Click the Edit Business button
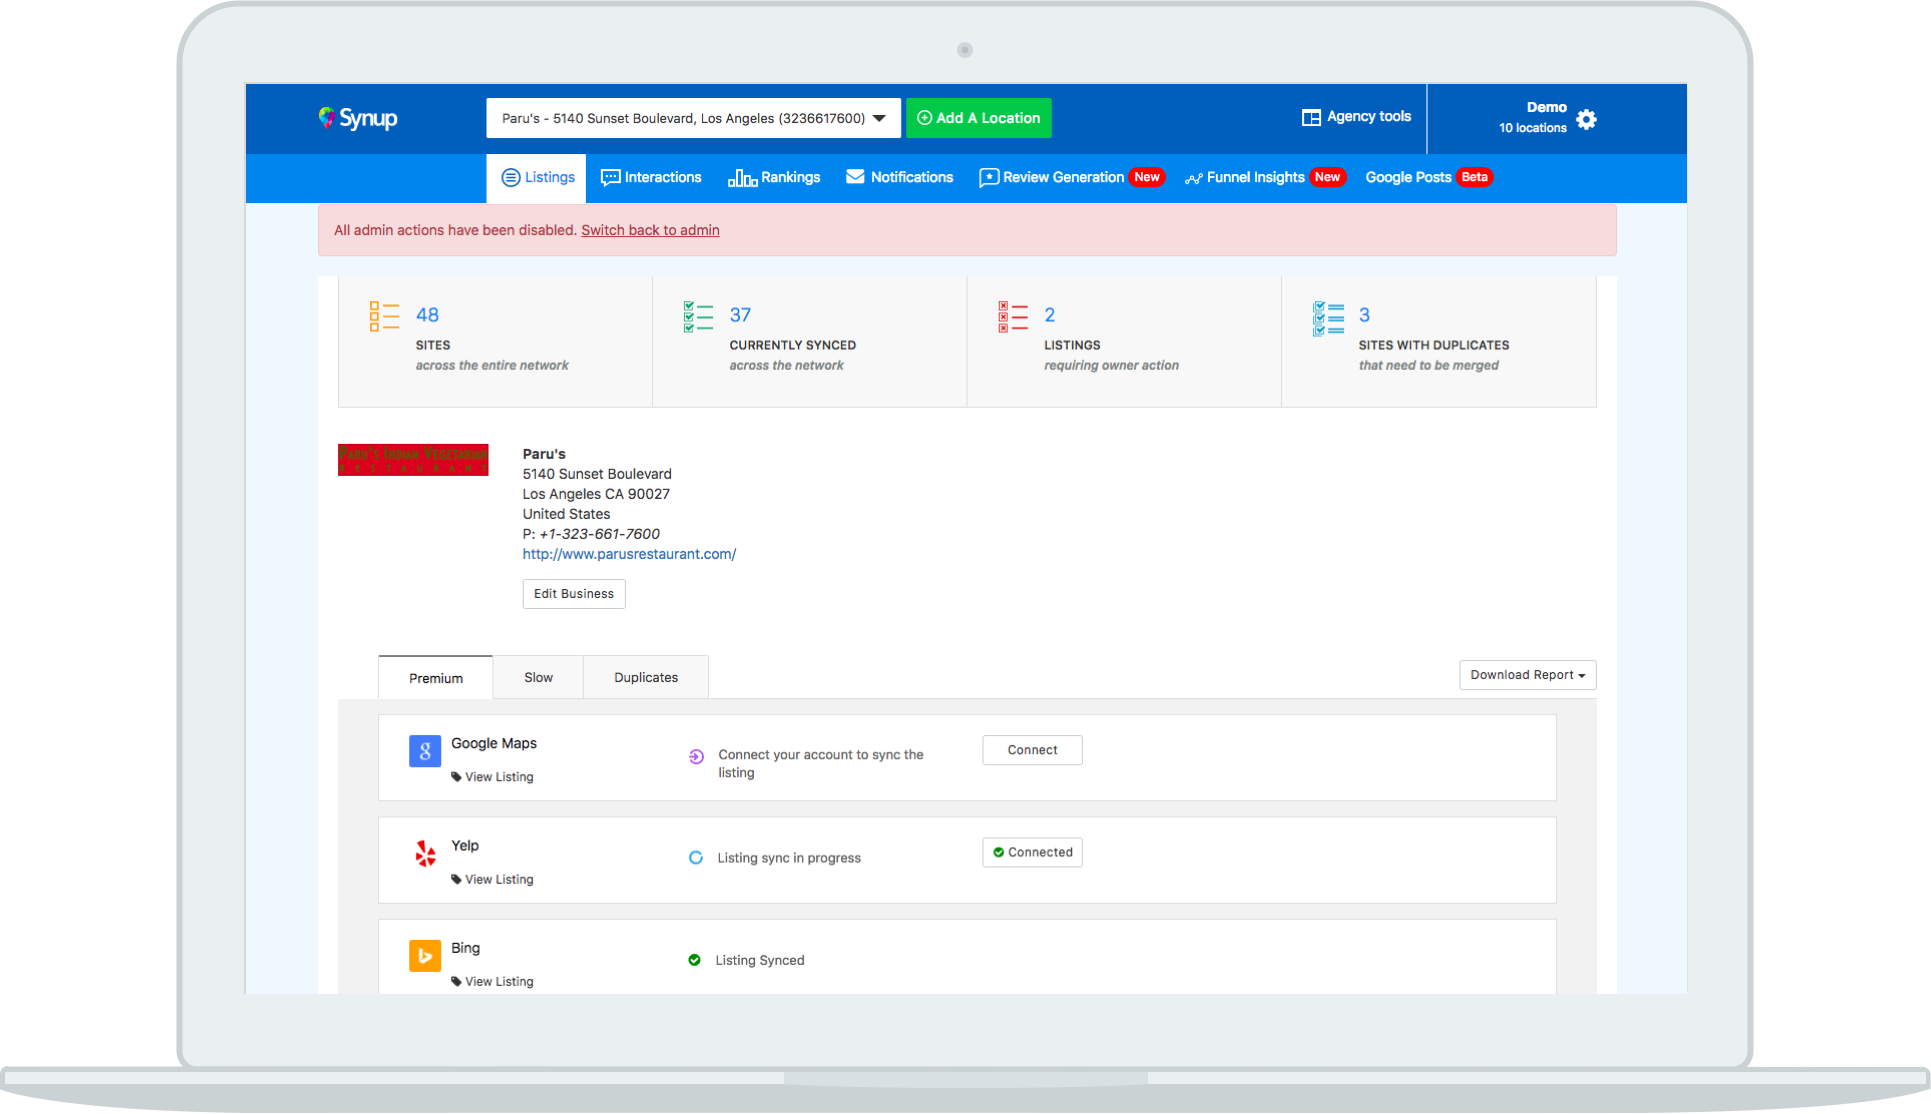The image size is (1931, 1114). 574,594
